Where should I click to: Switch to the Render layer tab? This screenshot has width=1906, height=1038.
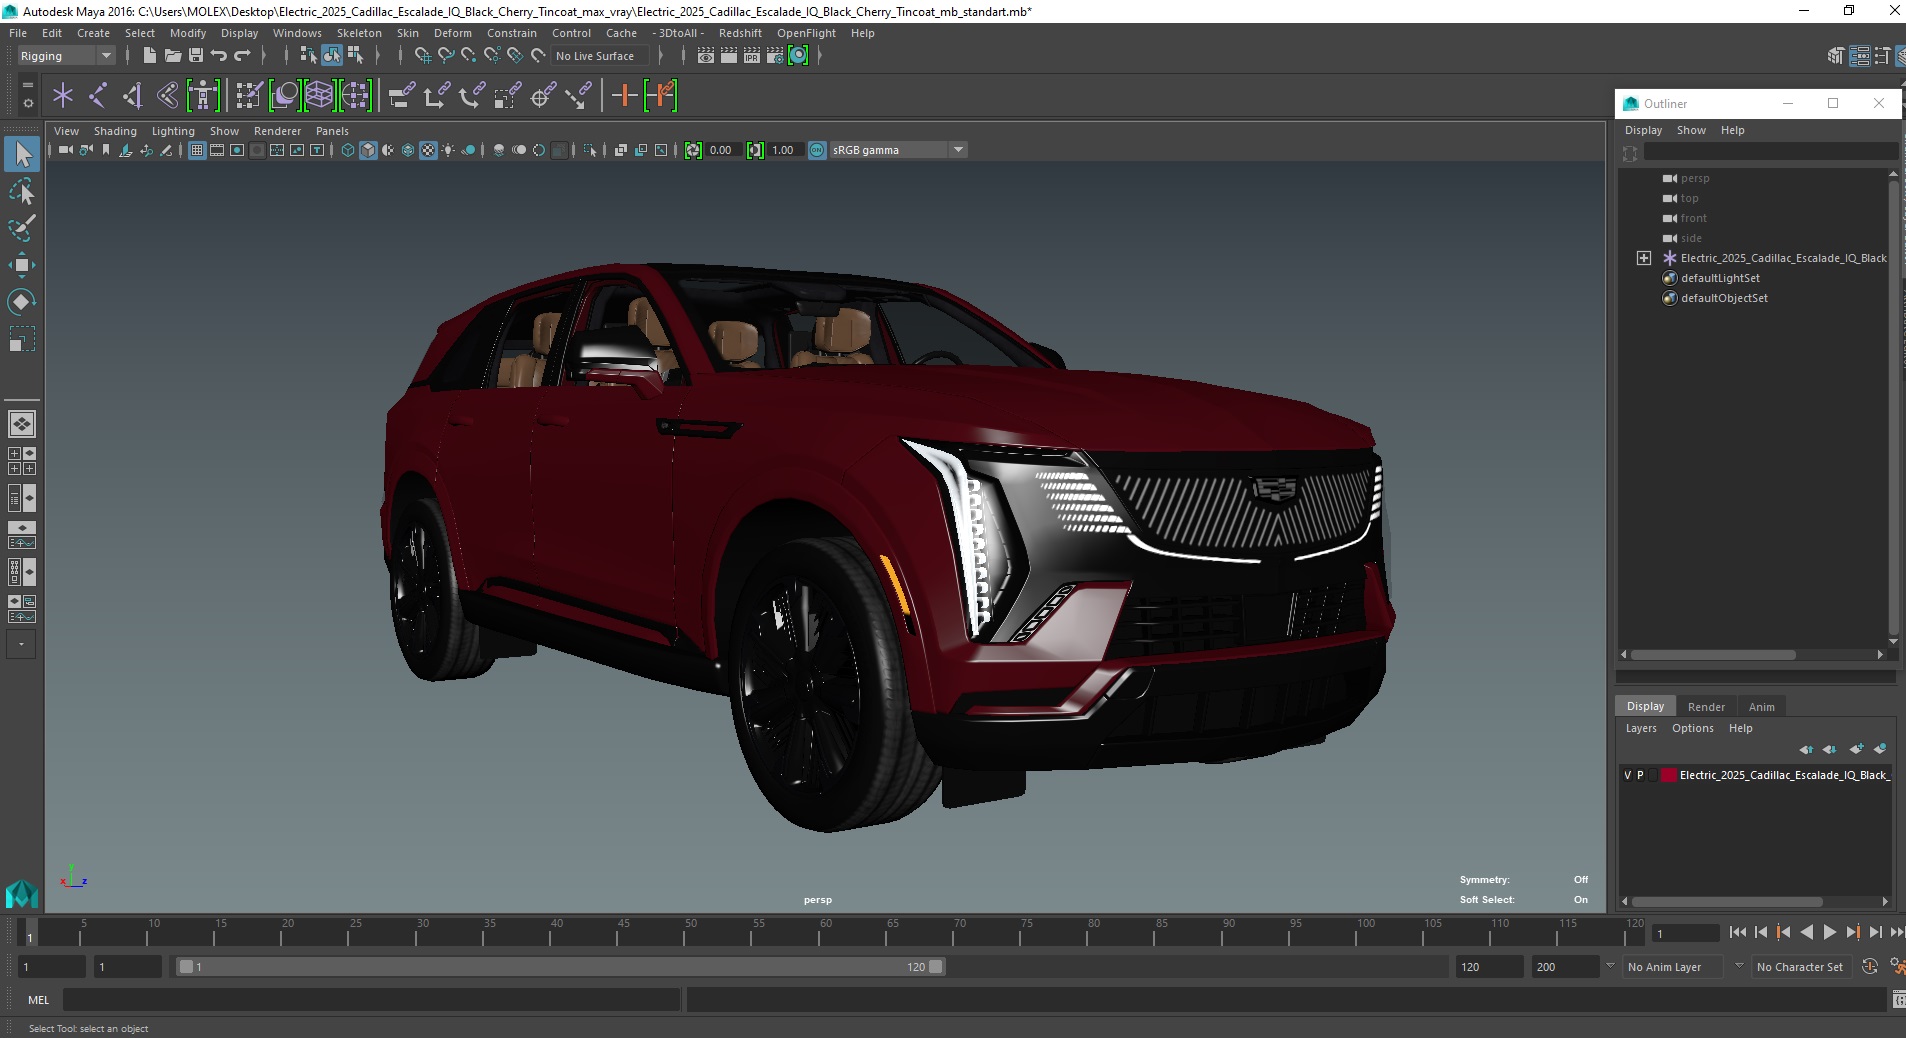1706,707
